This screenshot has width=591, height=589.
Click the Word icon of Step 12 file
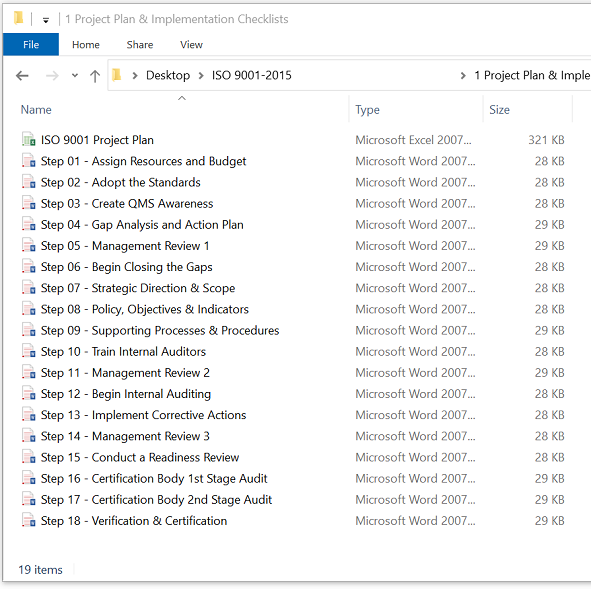point(29,393)
